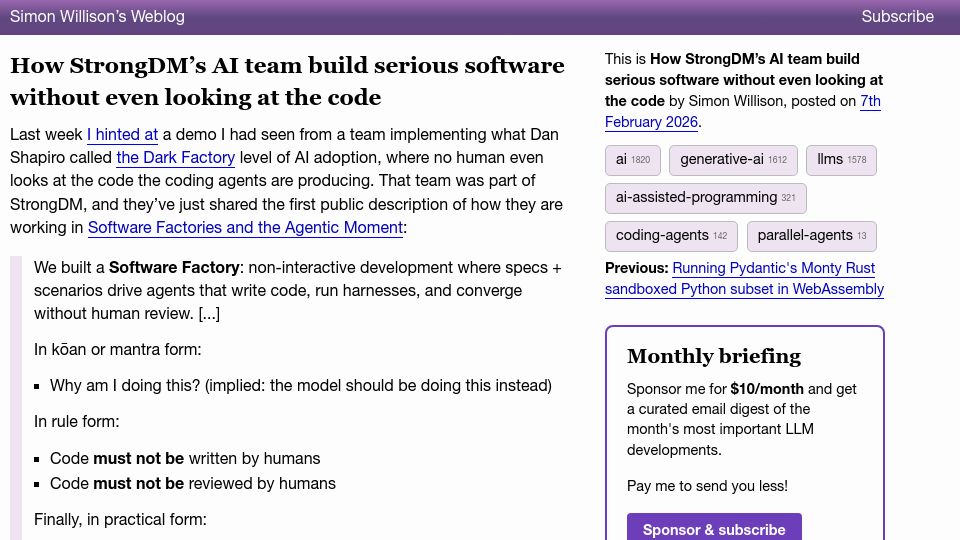Image resolution: width=960 pixels, height=540 pixels.
Task: Open previous post about Pydantic's Monty Rust
Action: tap(744, 279)
